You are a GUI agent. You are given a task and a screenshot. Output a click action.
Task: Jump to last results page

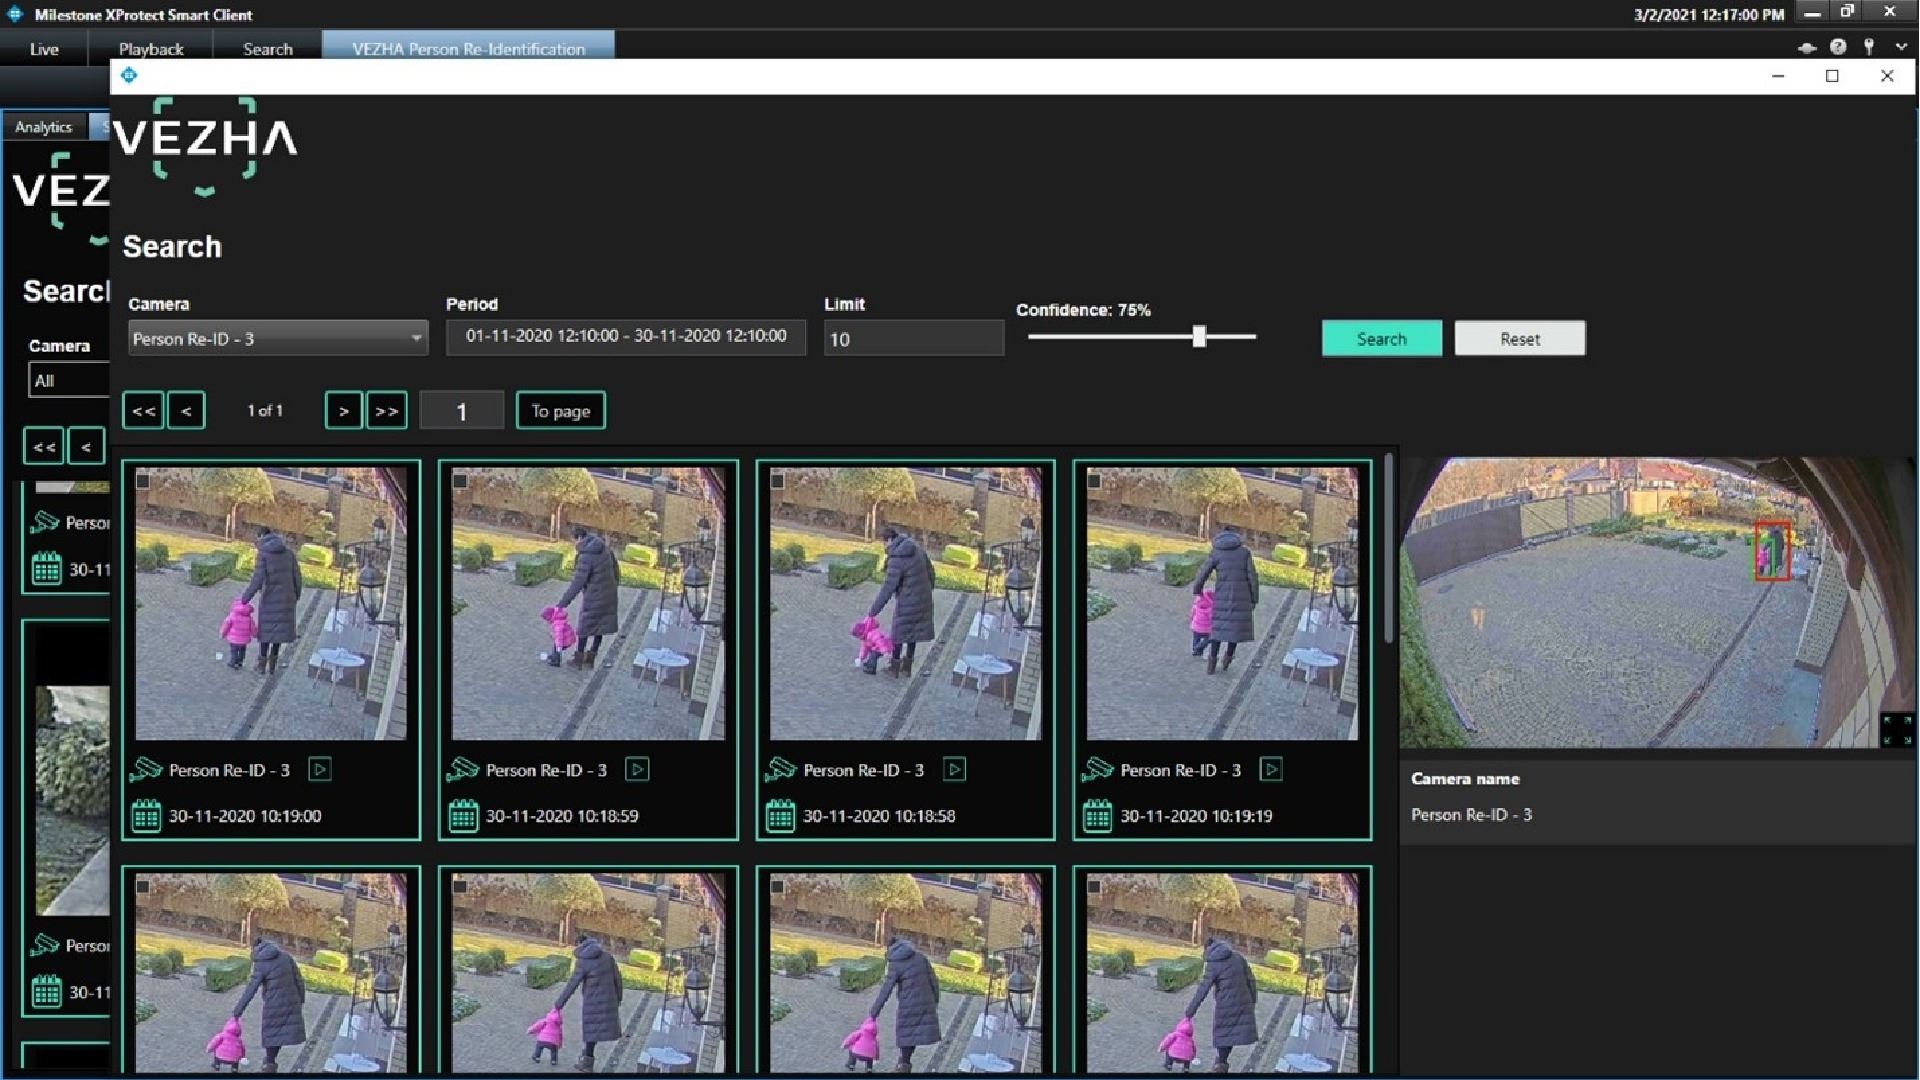[387, 411]
